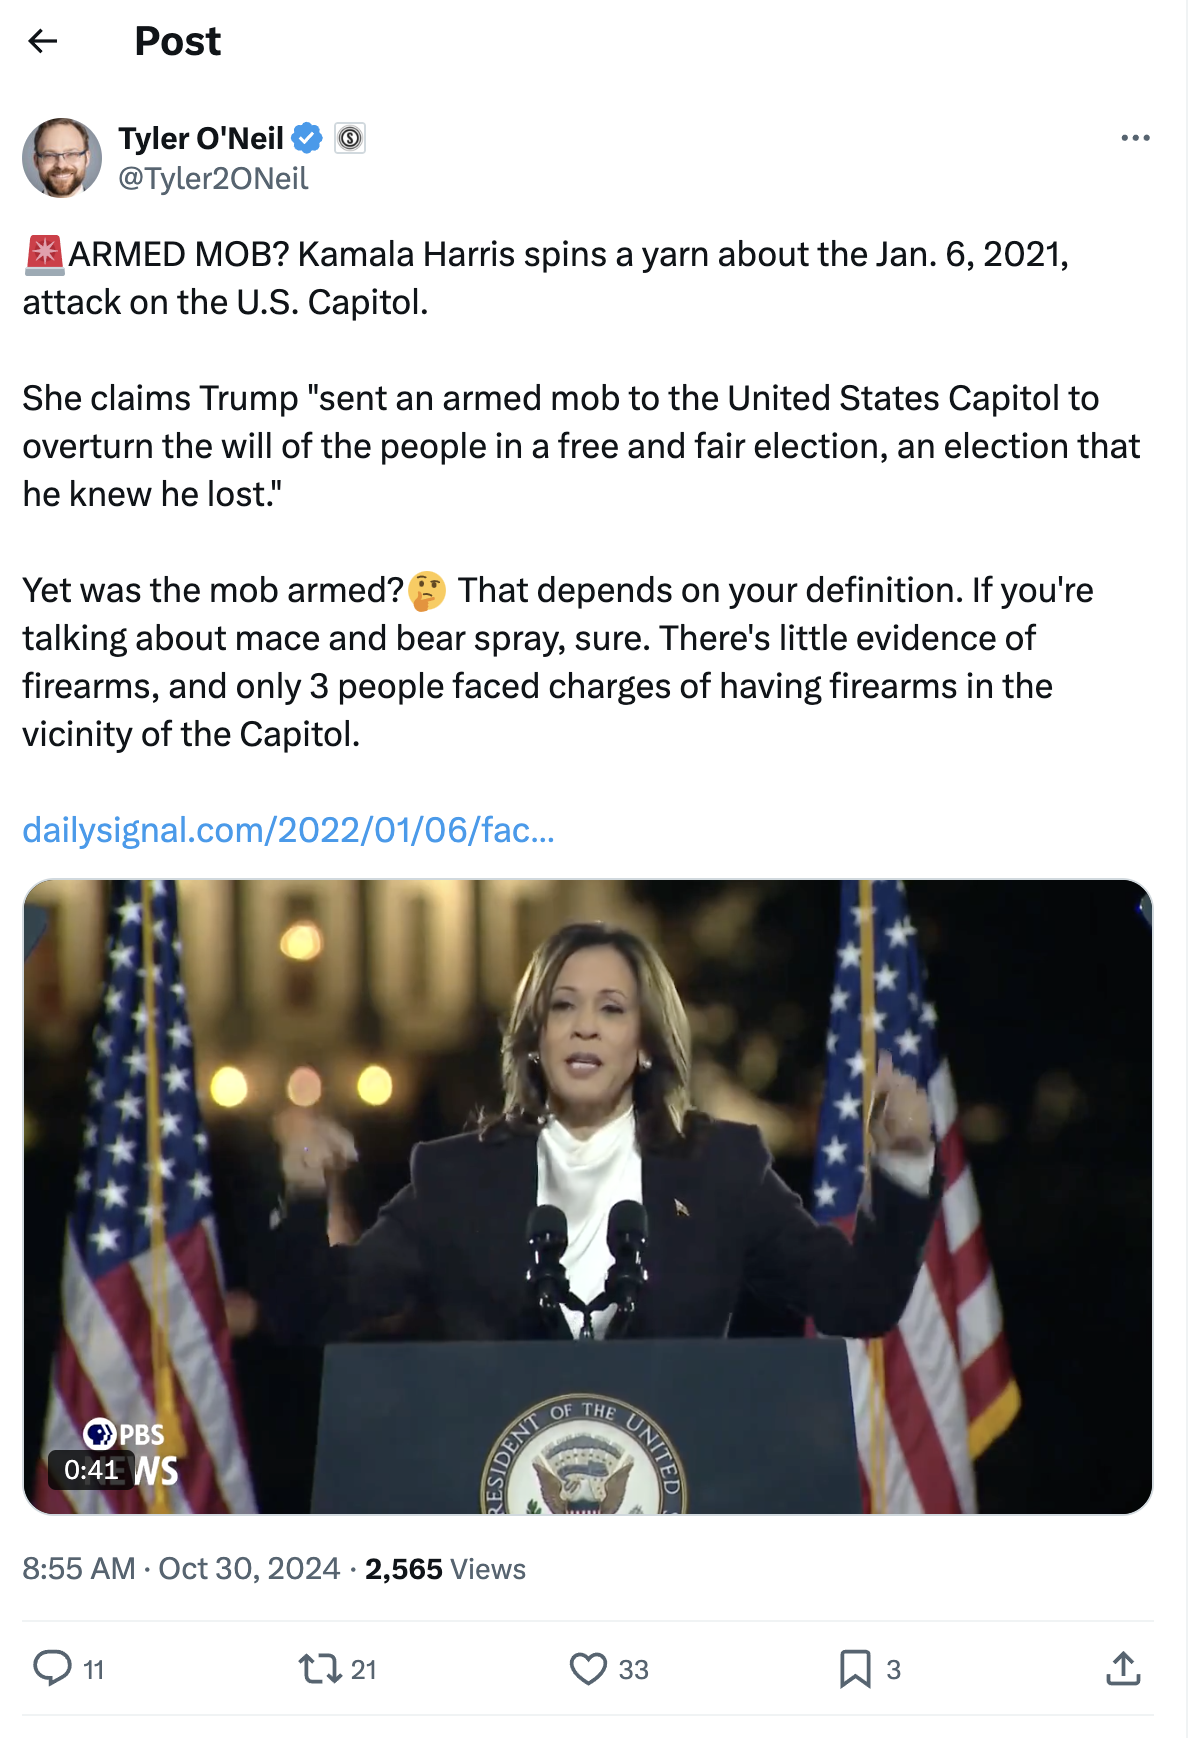Click the post timestamp 8:55 AM

(79, 1569)
